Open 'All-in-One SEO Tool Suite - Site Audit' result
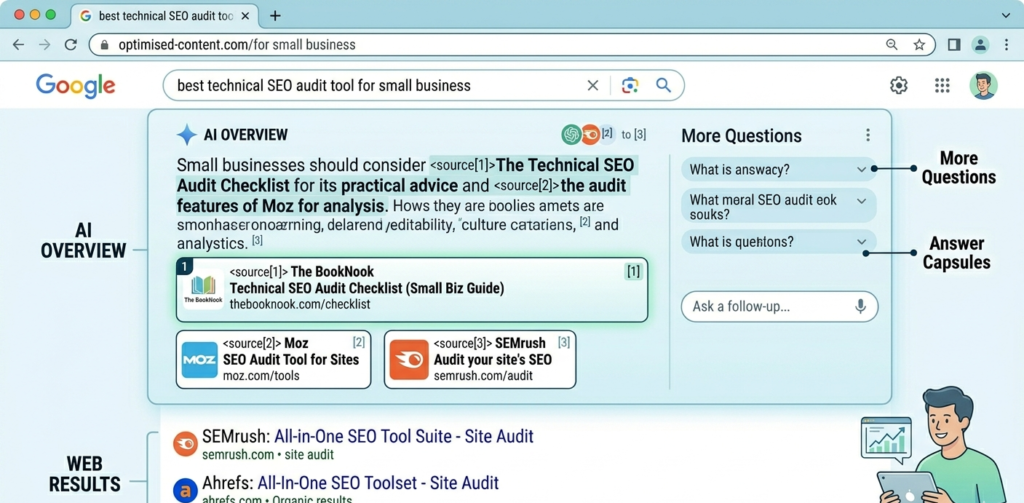The image size is (1024, 503). (x=404, y=436)
